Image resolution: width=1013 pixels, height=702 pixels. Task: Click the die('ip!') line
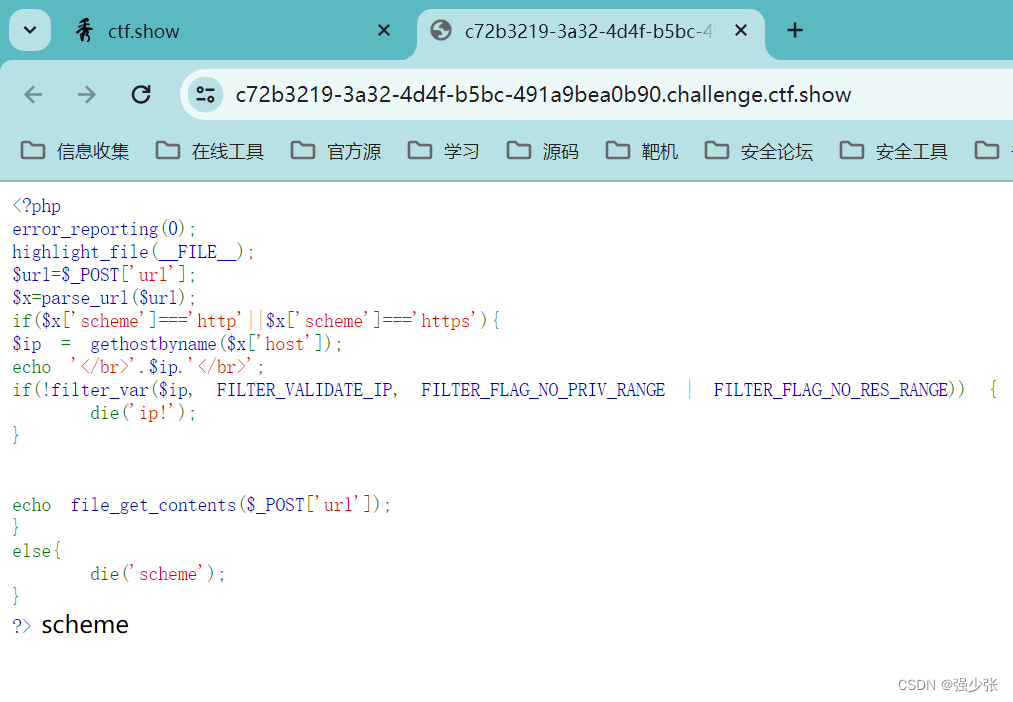click(143, 413)
